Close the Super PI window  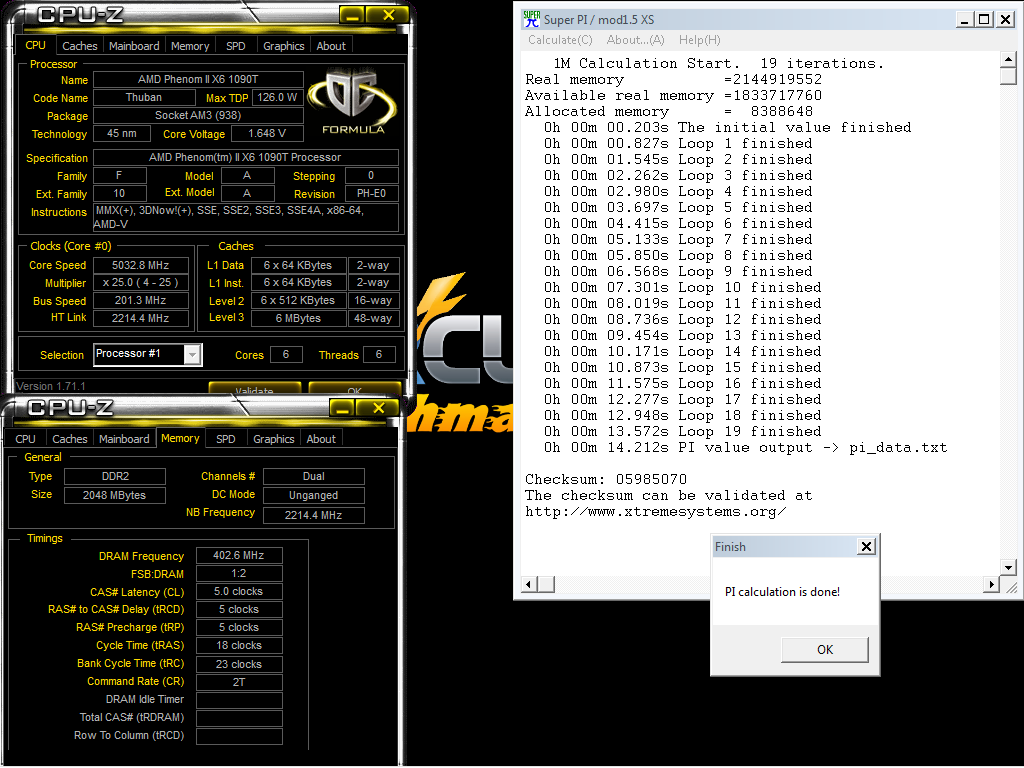1006,20
